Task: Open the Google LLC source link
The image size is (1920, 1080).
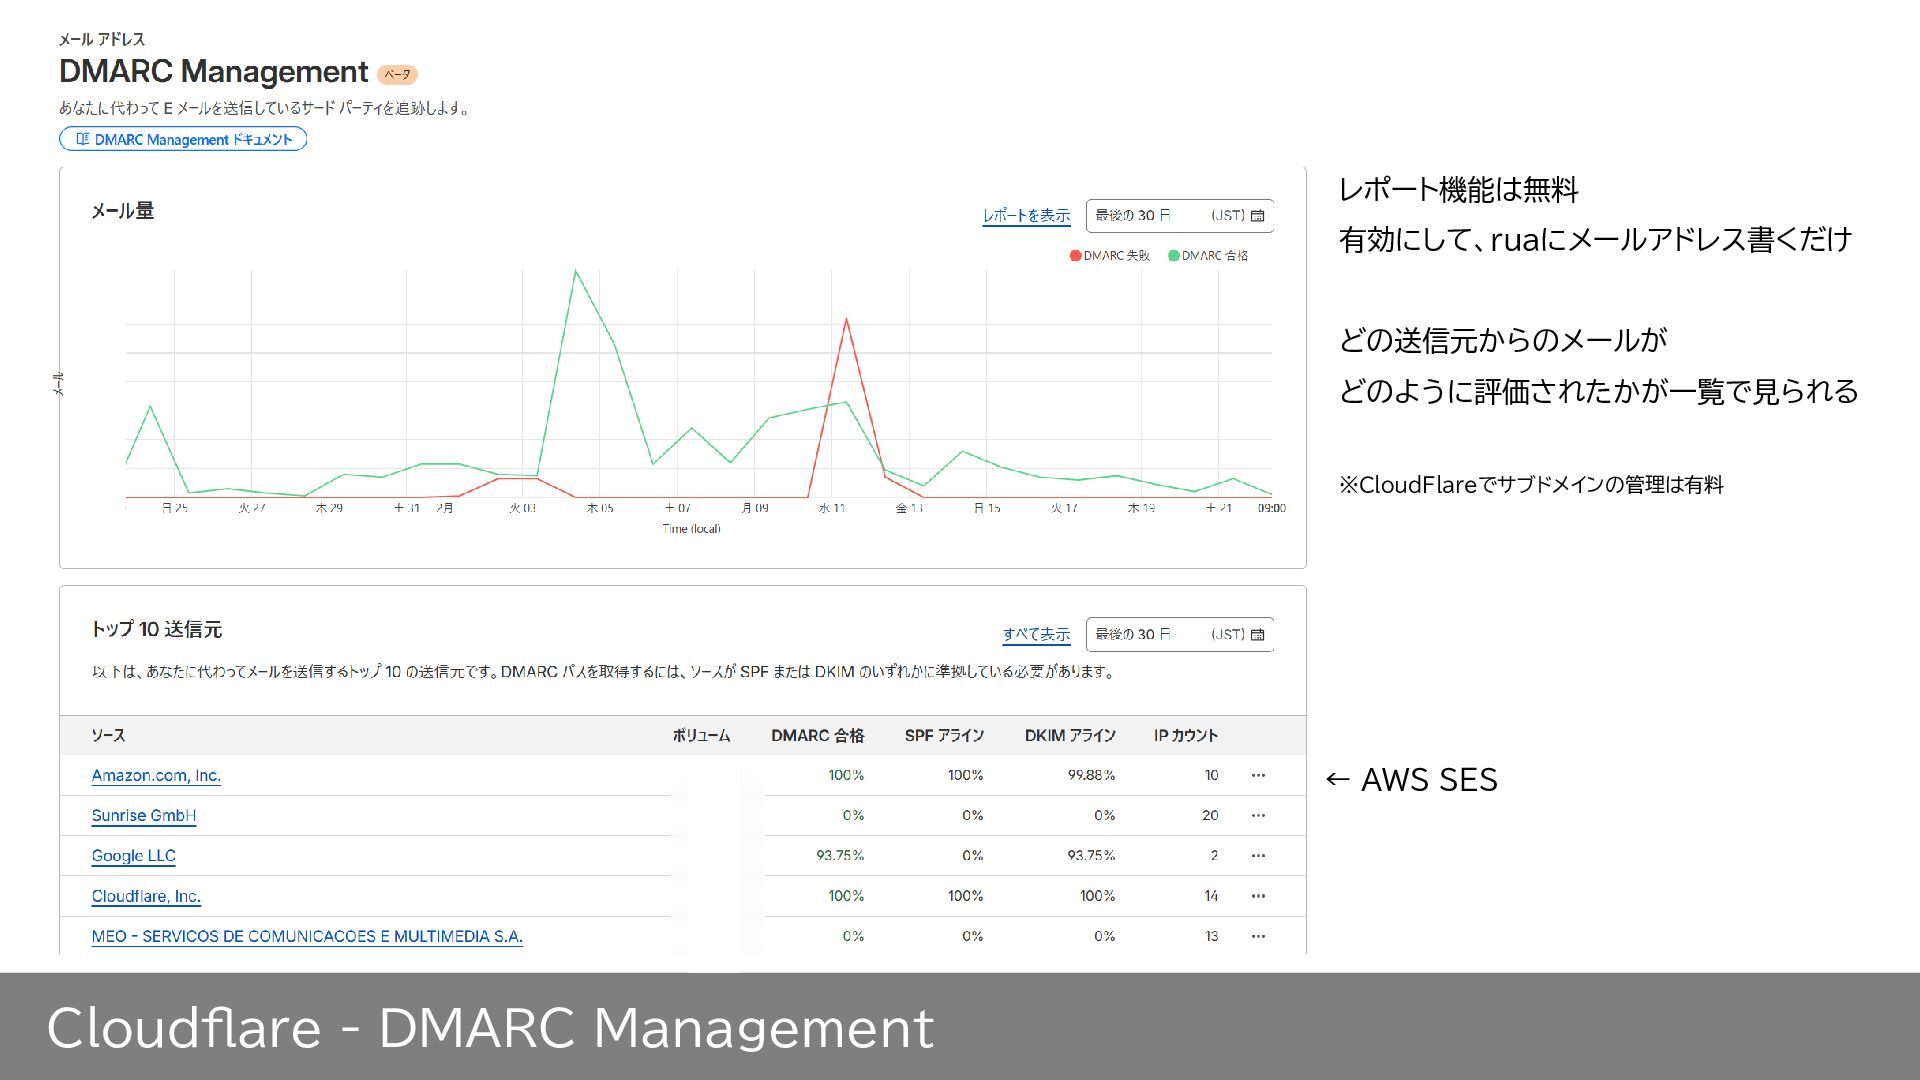Action: coord(133,856)
